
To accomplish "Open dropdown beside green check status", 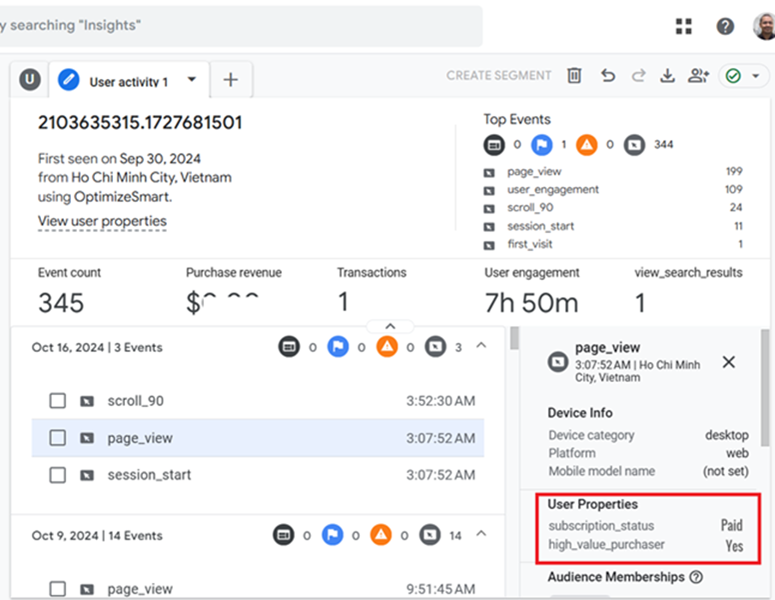I will pos(755,76).
